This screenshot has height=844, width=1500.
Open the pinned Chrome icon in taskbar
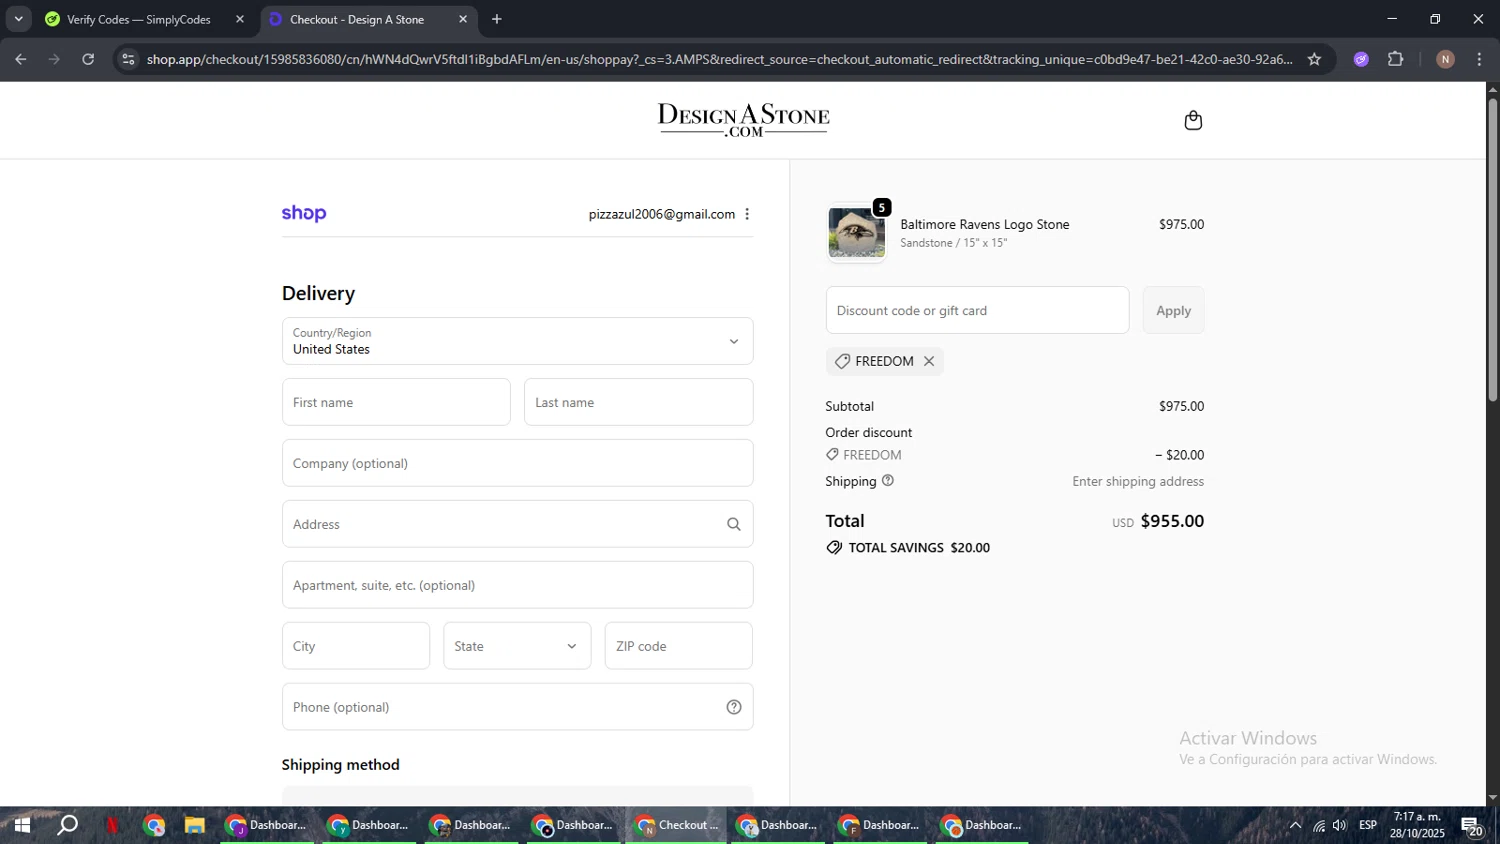coord(154,825)
